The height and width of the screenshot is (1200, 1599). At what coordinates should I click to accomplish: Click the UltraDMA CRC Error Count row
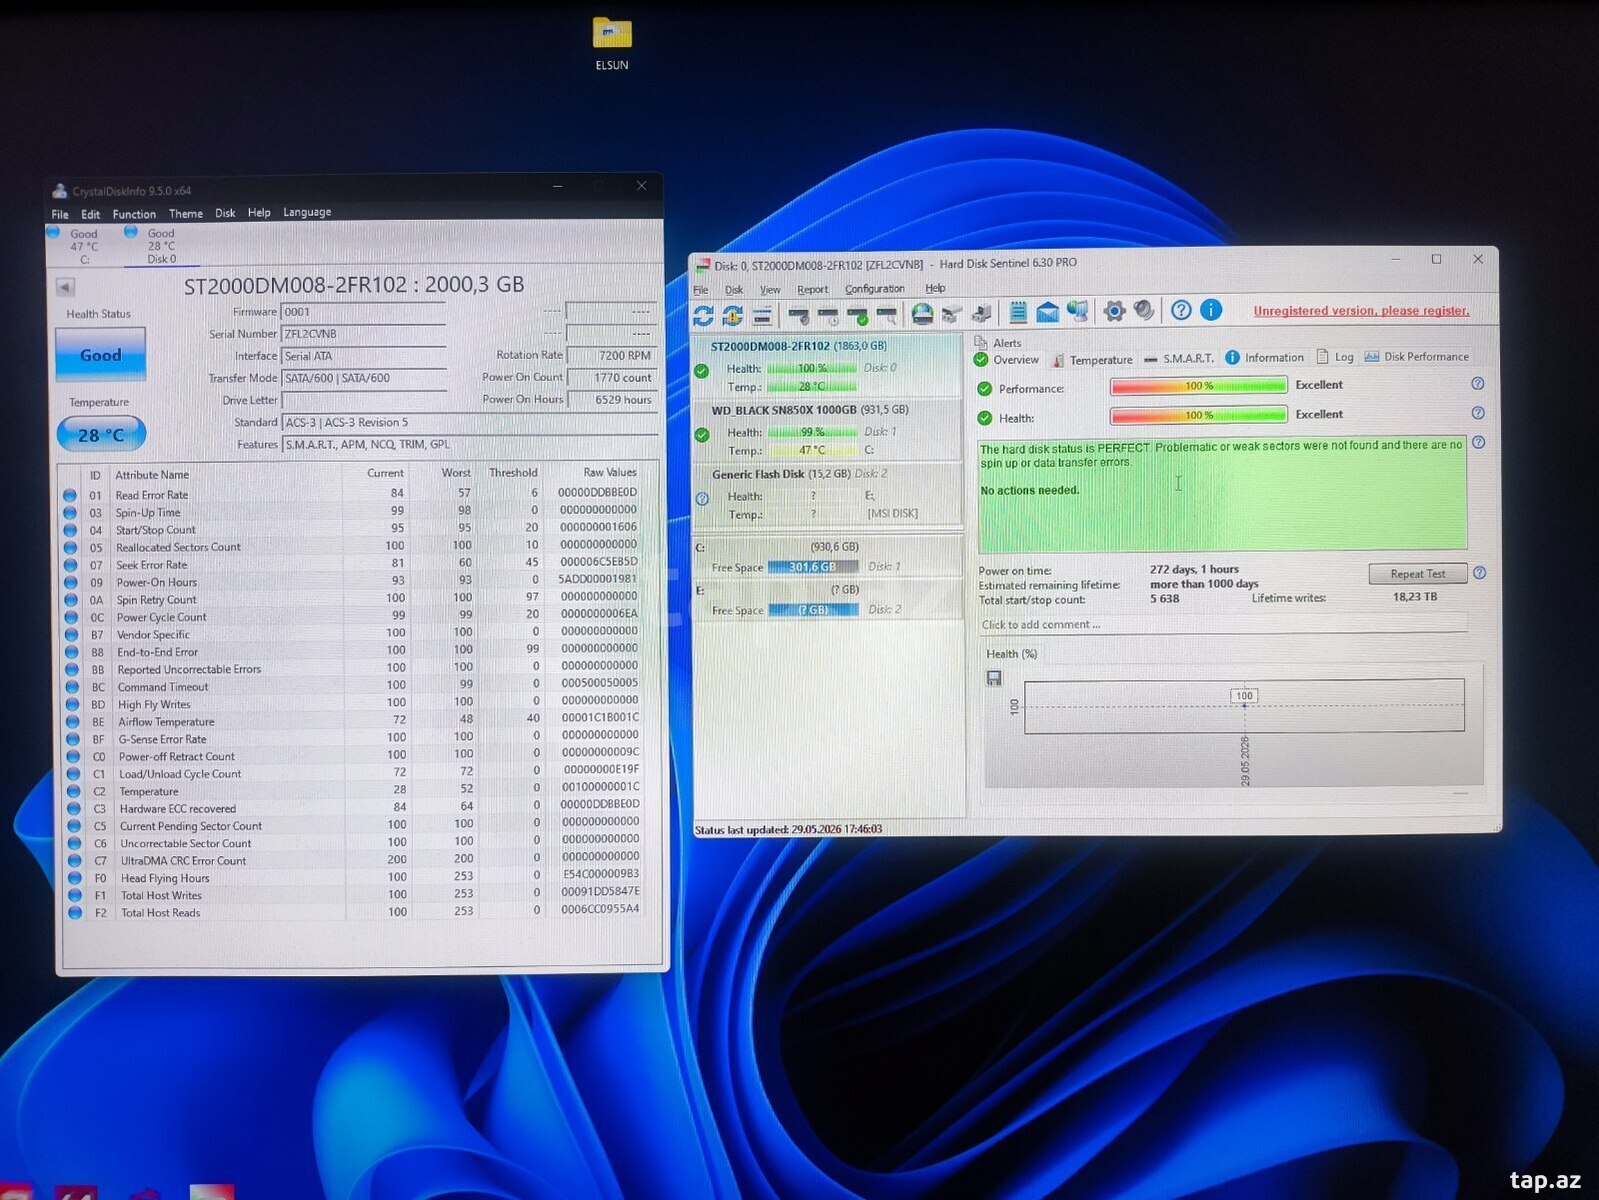(354, 861)
